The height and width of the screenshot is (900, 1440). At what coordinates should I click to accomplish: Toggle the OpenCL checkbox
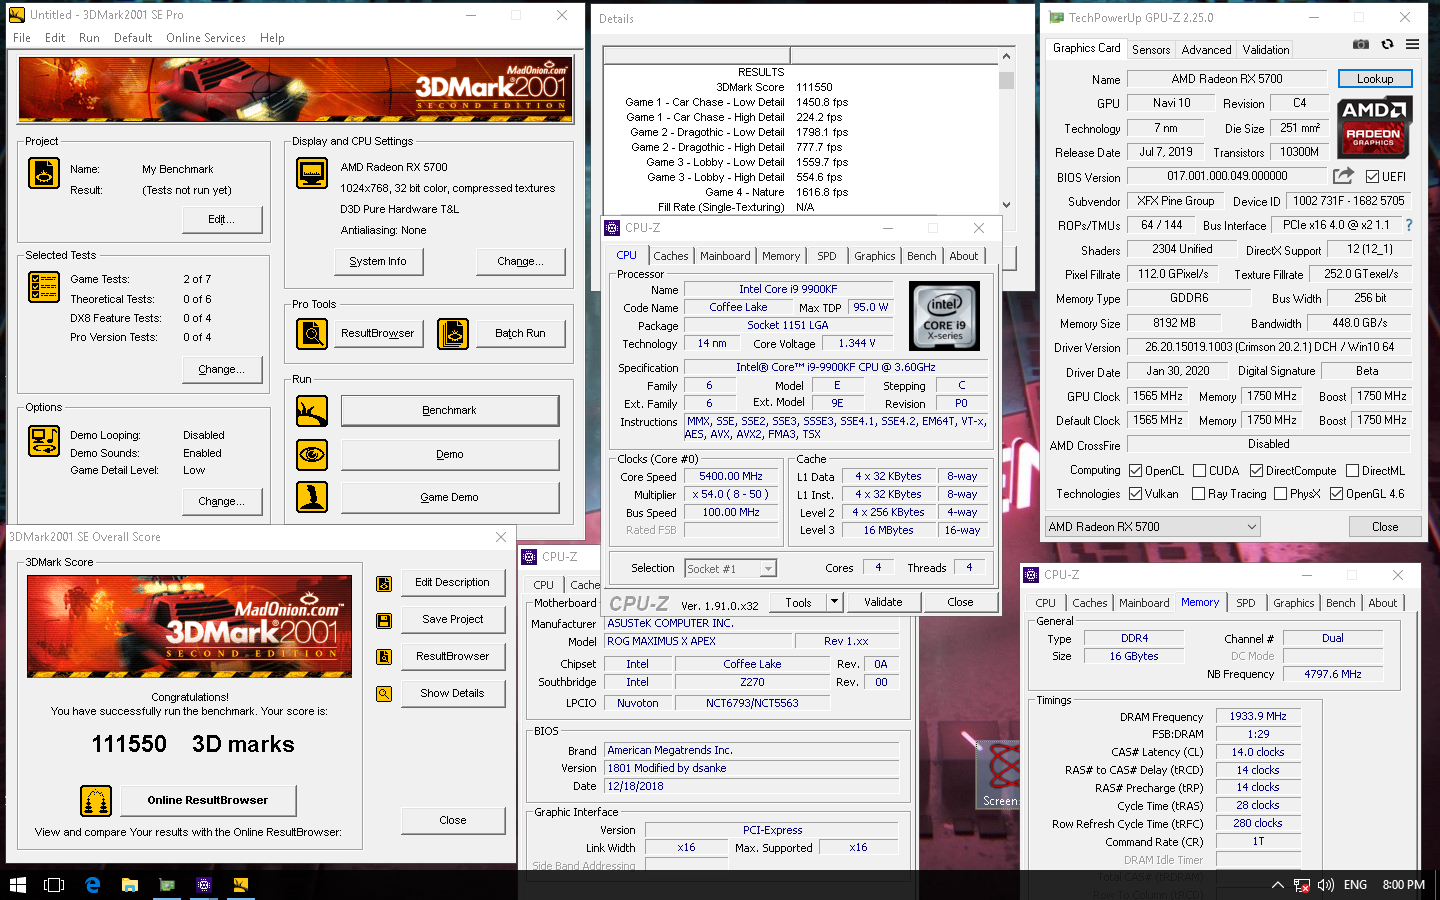tap(1135, 471)
